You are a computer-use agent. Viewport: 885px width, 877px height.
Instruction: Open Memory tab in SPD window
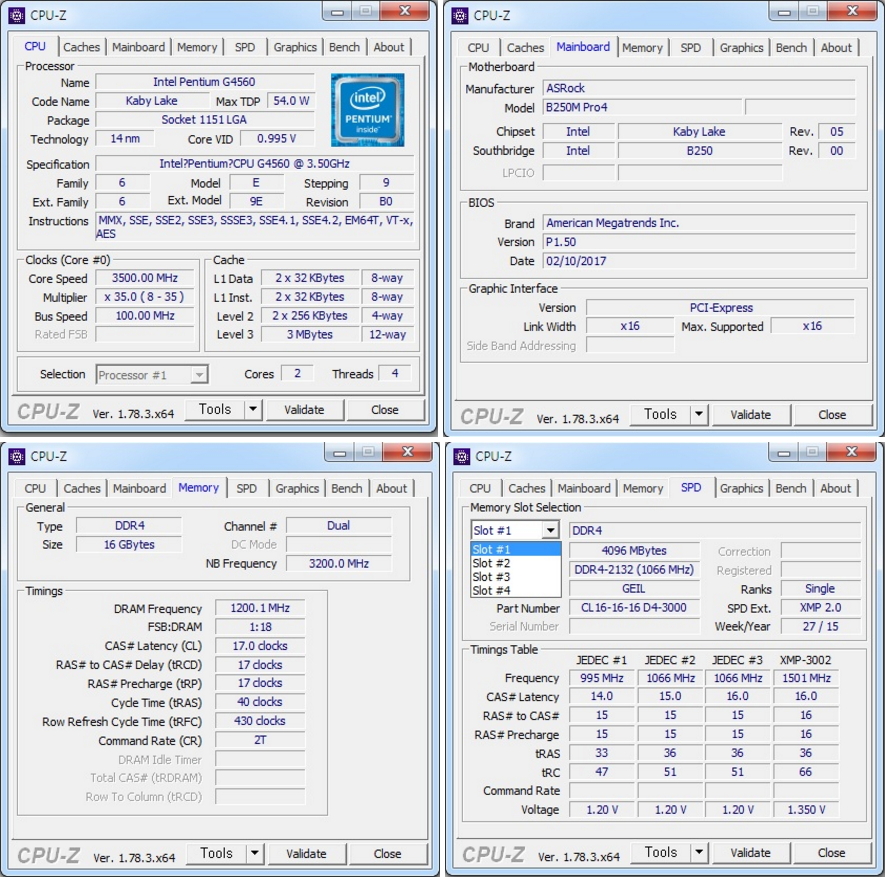[x=643, y=489]
